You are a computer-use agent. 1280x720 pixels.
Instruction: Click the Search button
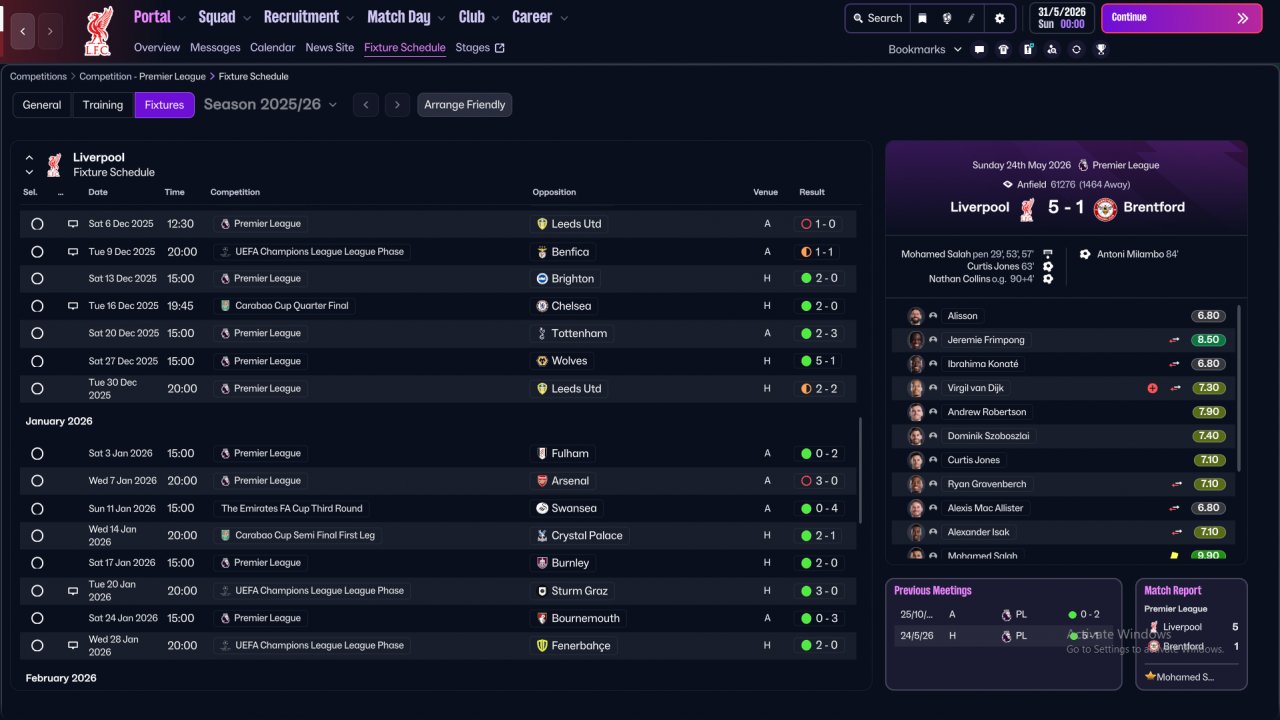tap(876, 18)
